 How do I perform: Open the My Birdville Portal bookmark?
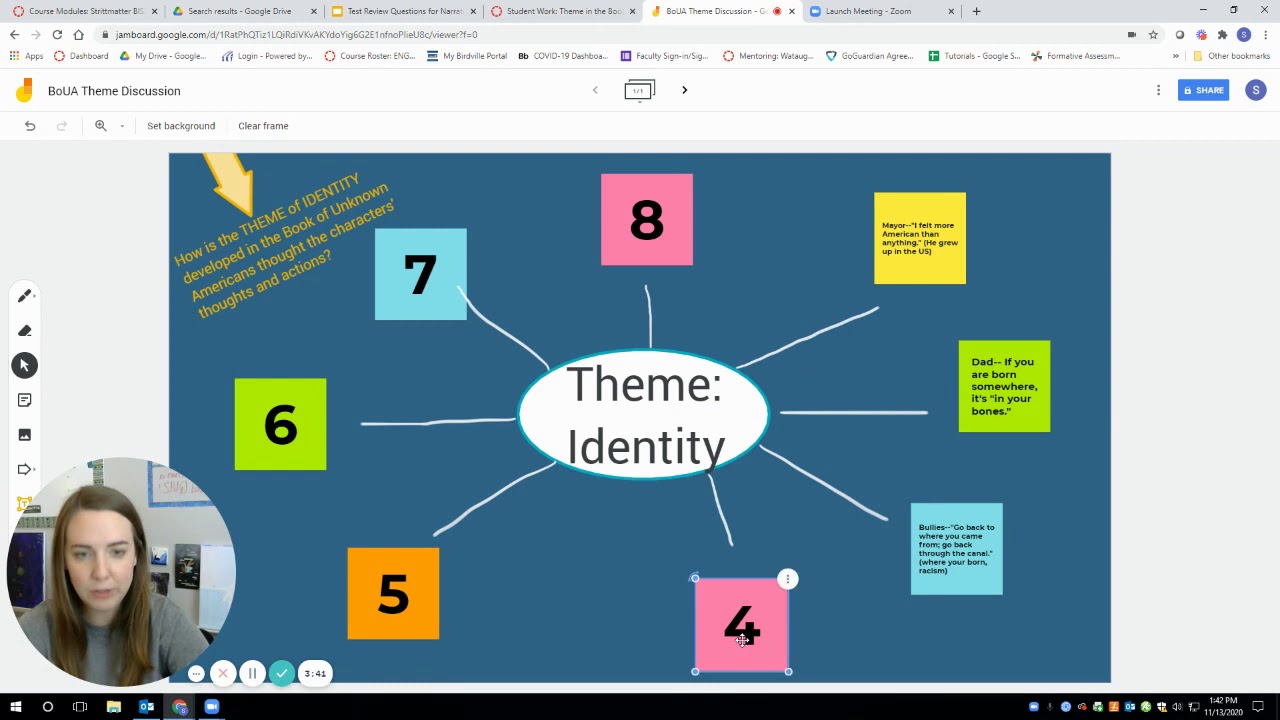click(467, 56)
